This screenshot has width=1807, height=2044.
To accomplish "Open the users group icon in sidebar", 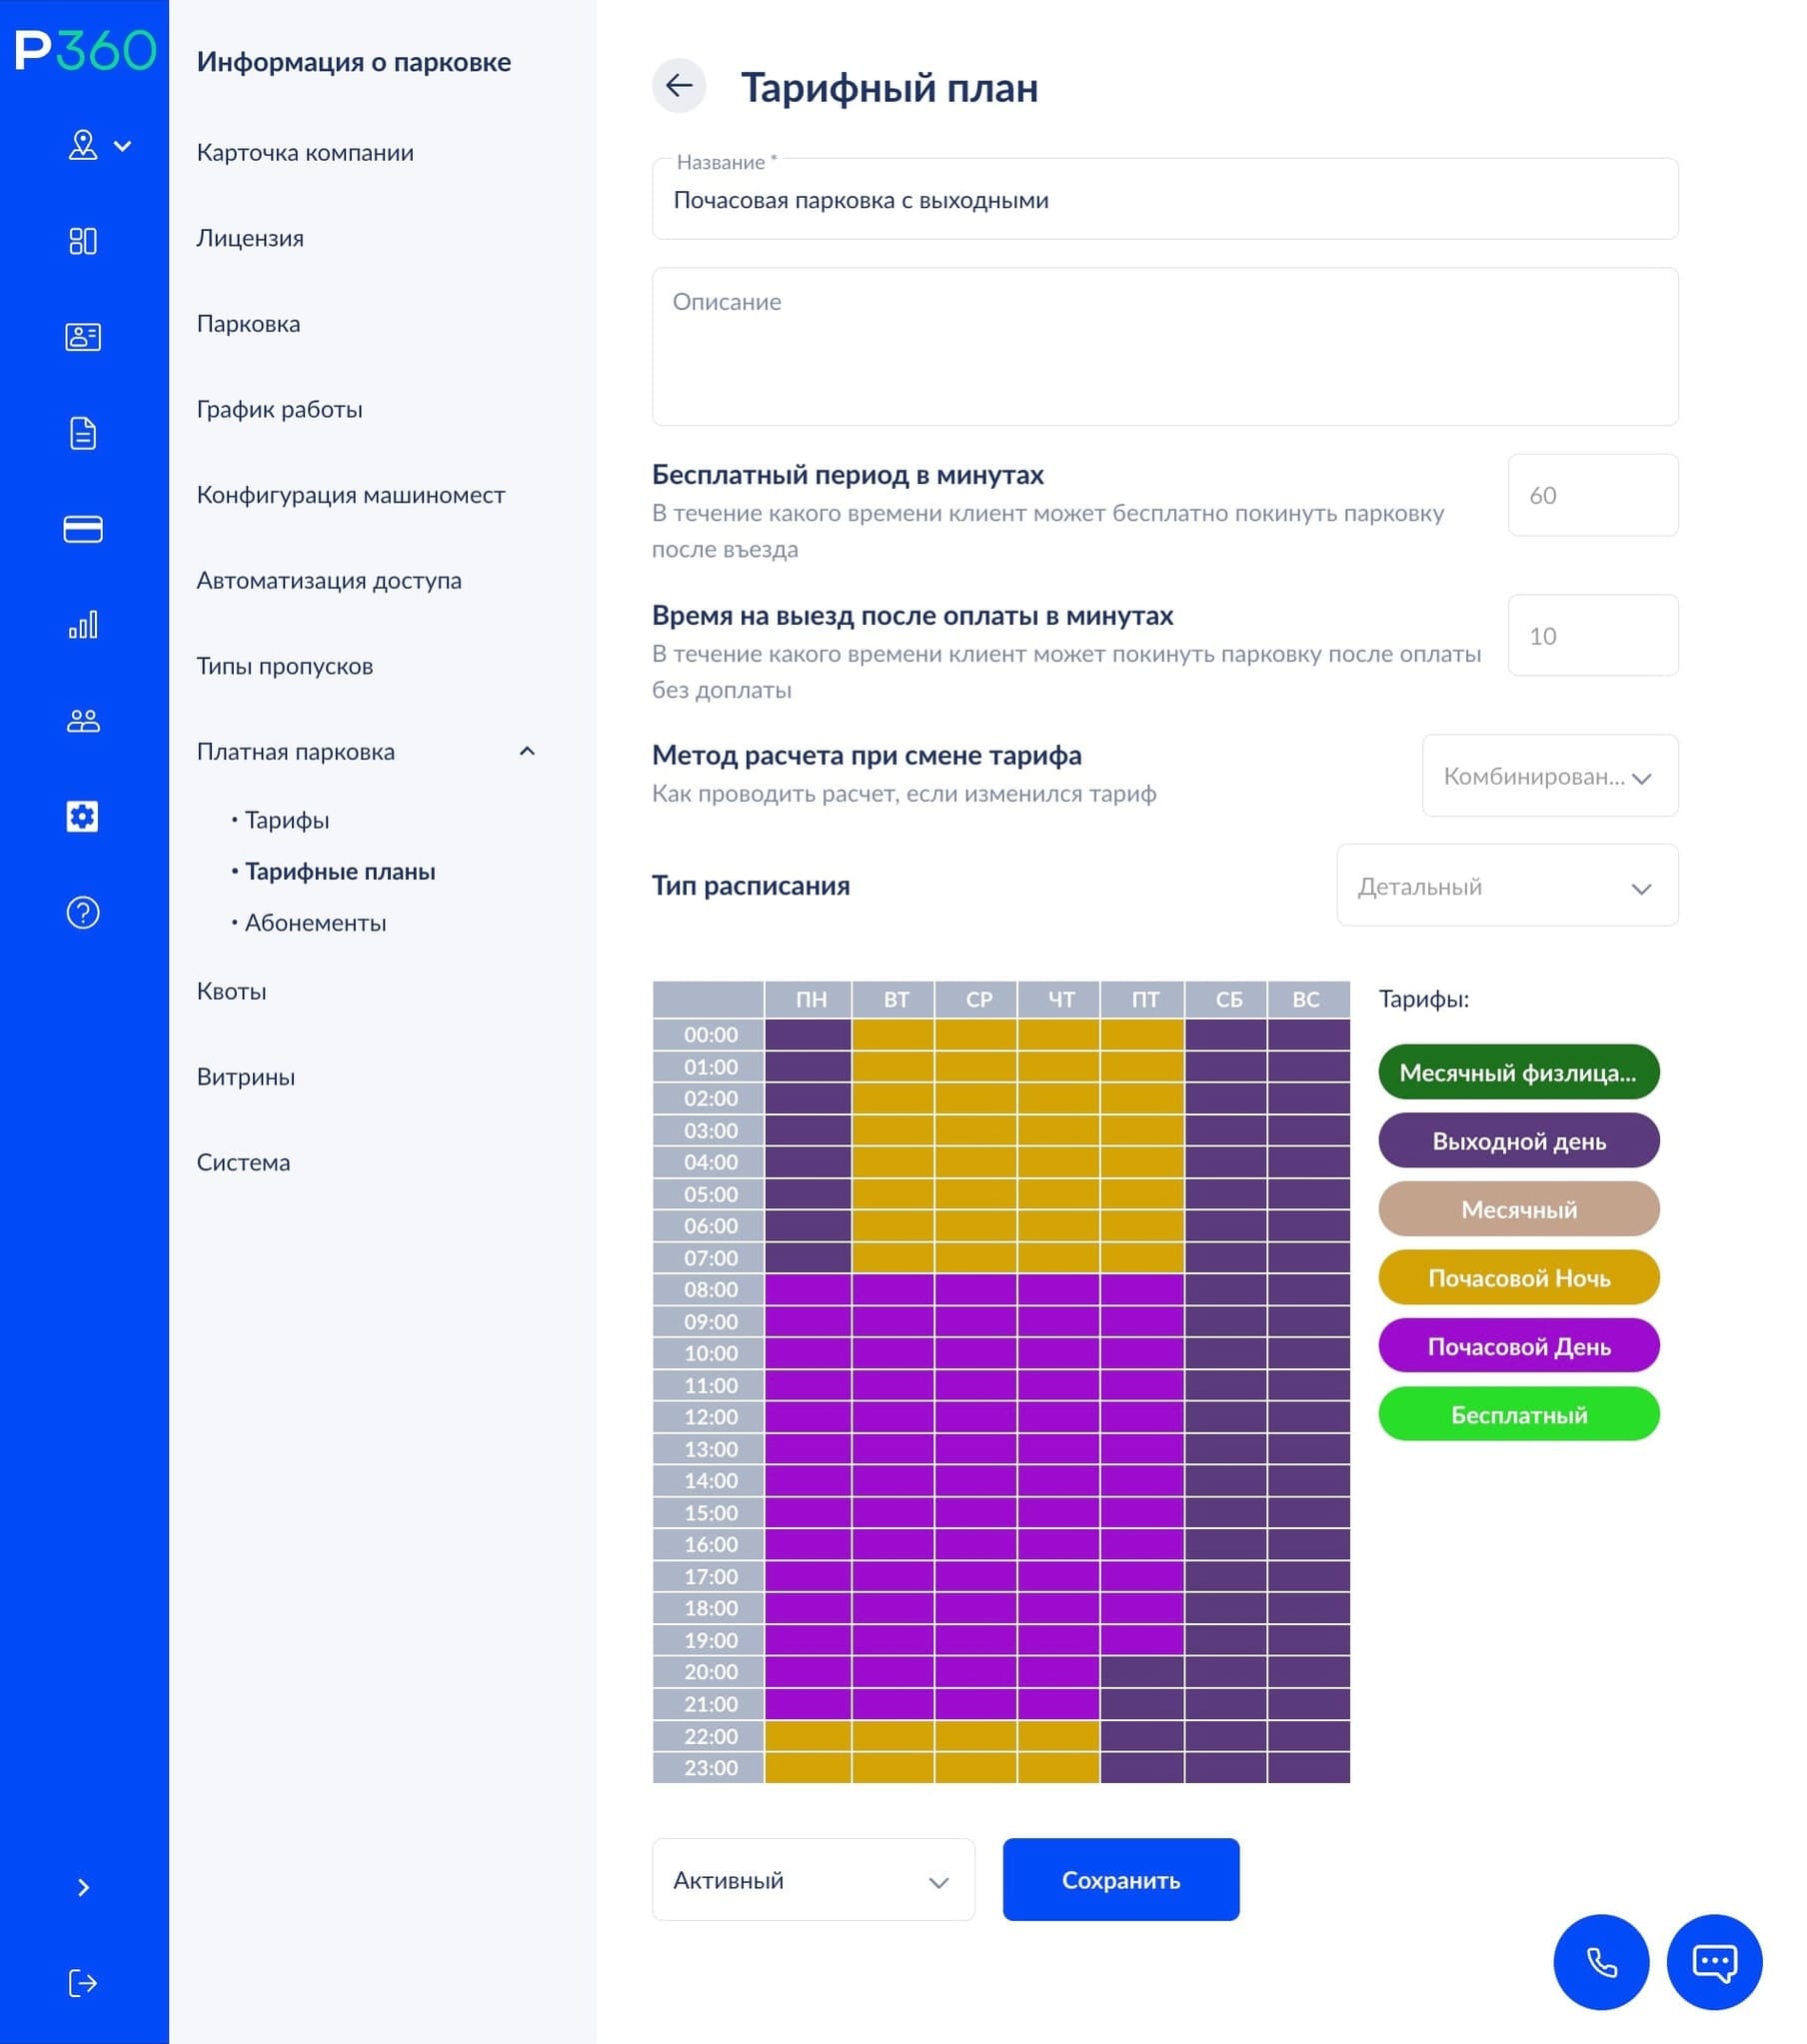I will pyautogui.click(x=83, y=721).
